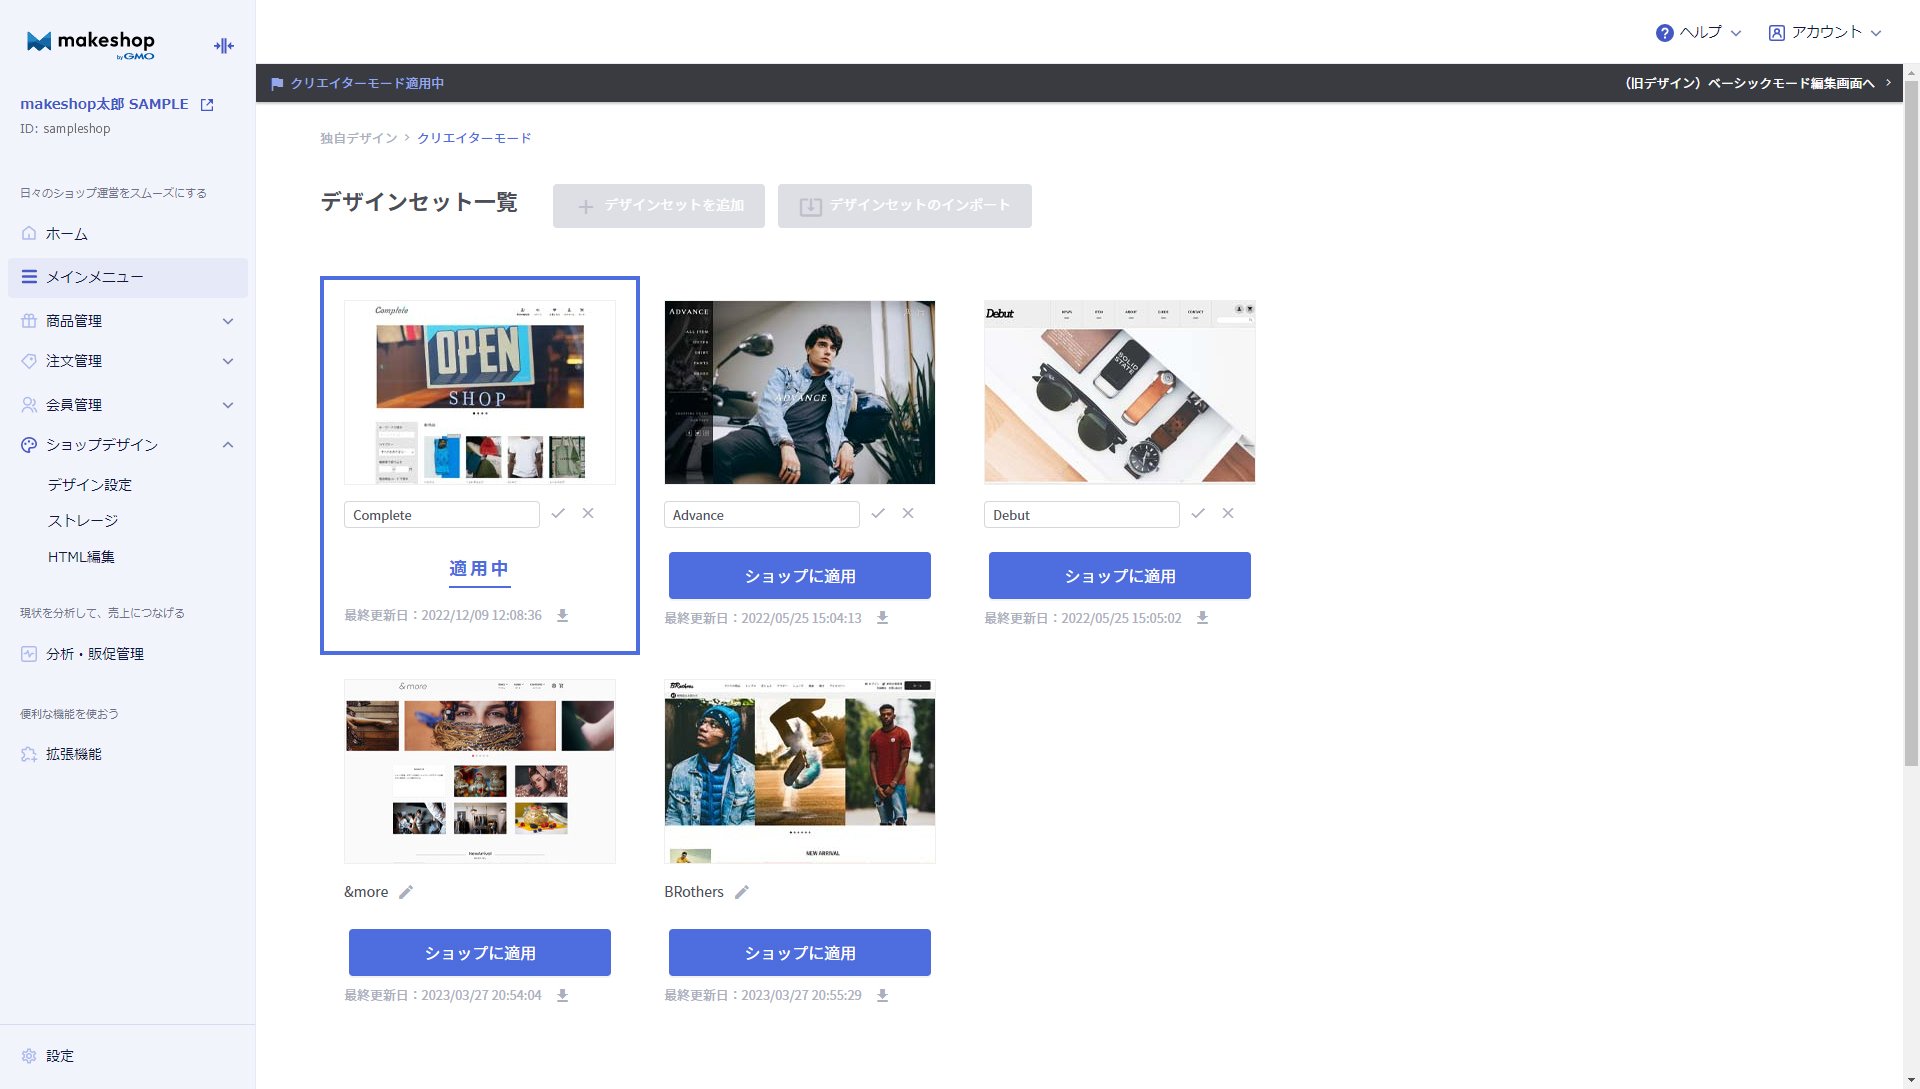Click the checkmark to confirm Complete name
The width and height of the screenshot is (1920, 1089).
click(x=558, y=514)
